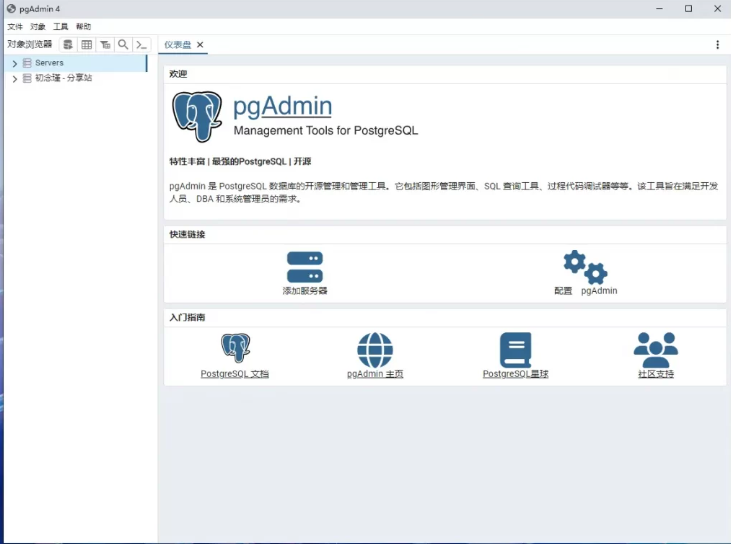The image size is (731, 544).
Task: Close the 仪表盘 tab
Action: coord(200,45)
